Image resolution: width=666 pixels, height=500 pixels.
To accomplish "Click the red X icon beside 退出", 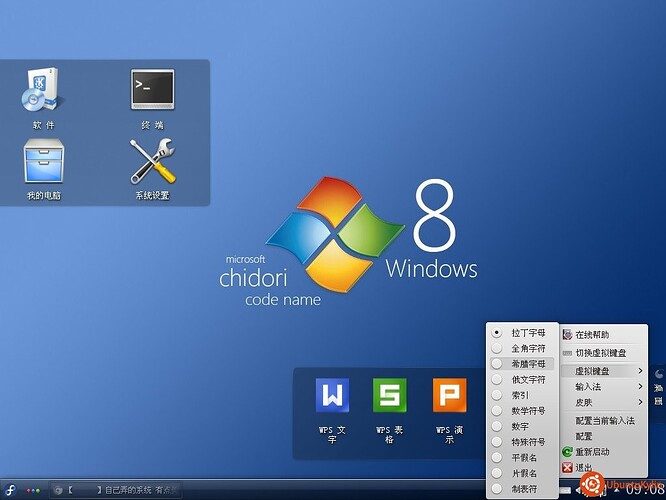I will (567, 468).
